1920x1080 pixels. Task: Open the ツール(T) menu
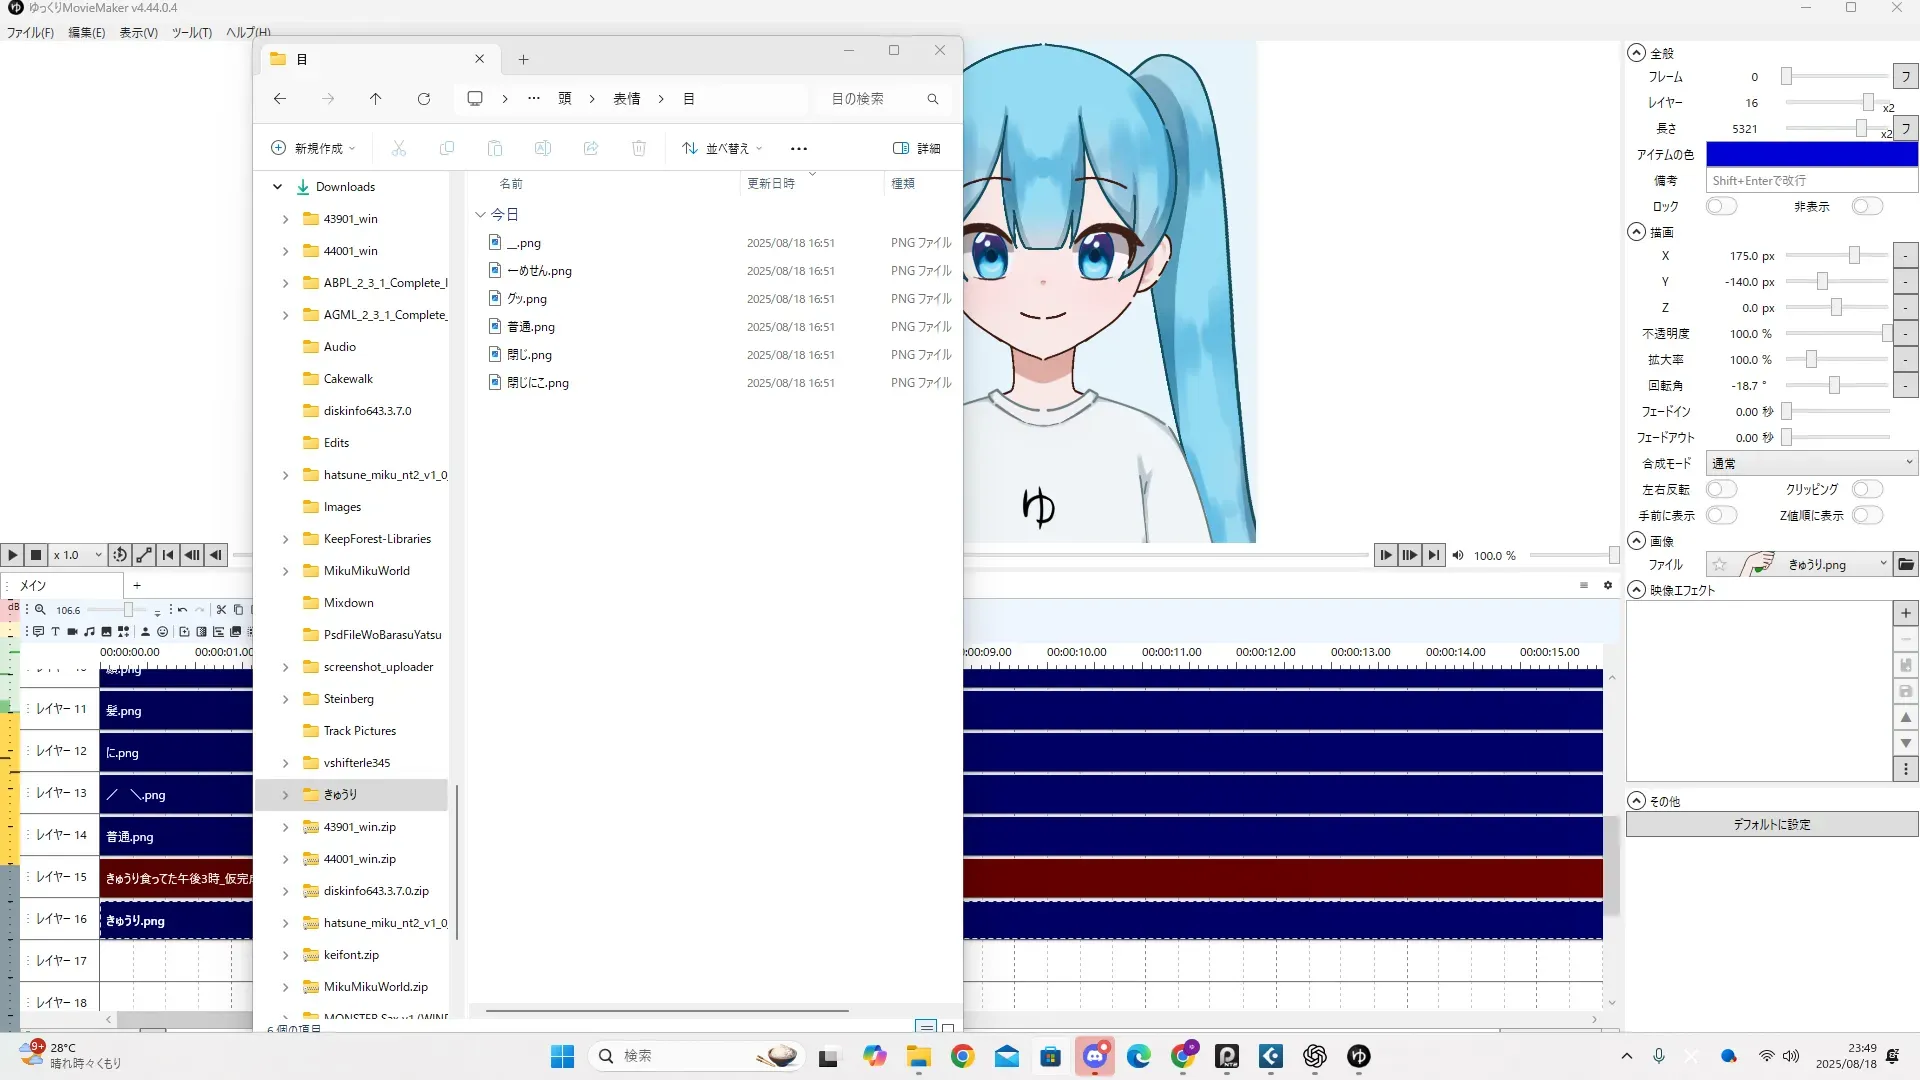[x=191, y=33]
